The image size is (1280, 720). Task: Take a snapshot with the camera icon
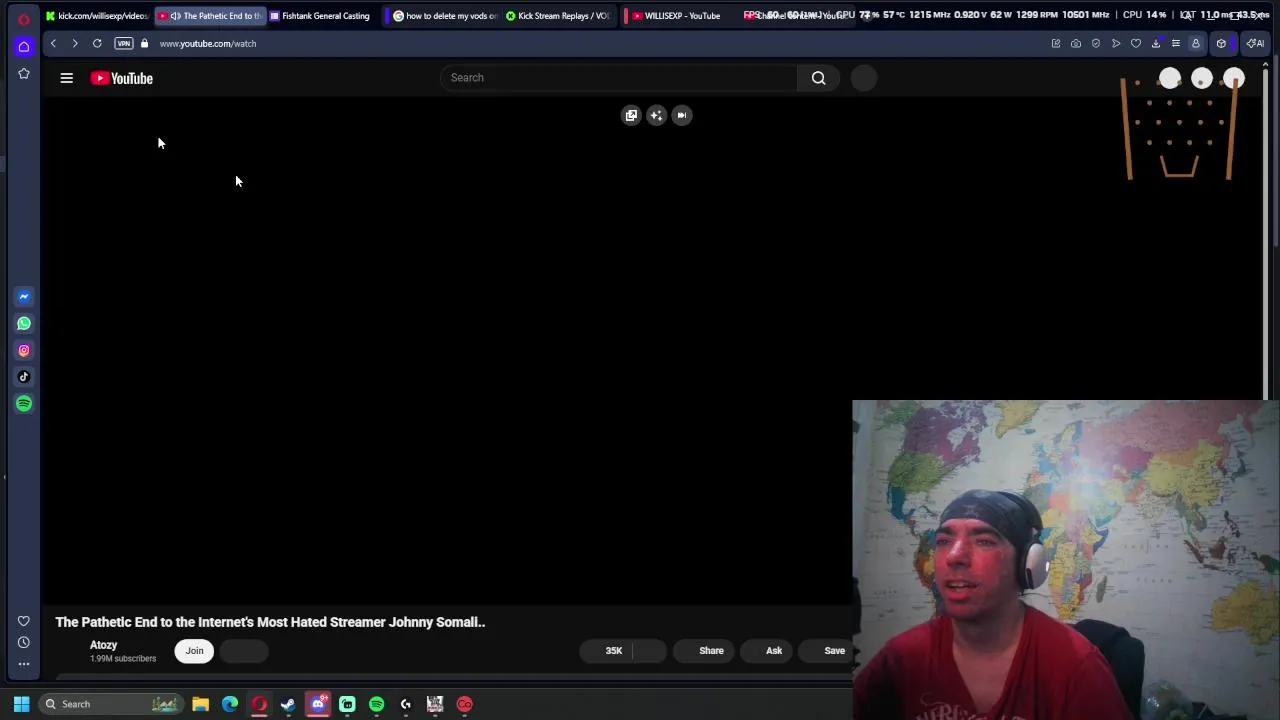tap(1076, 43)
